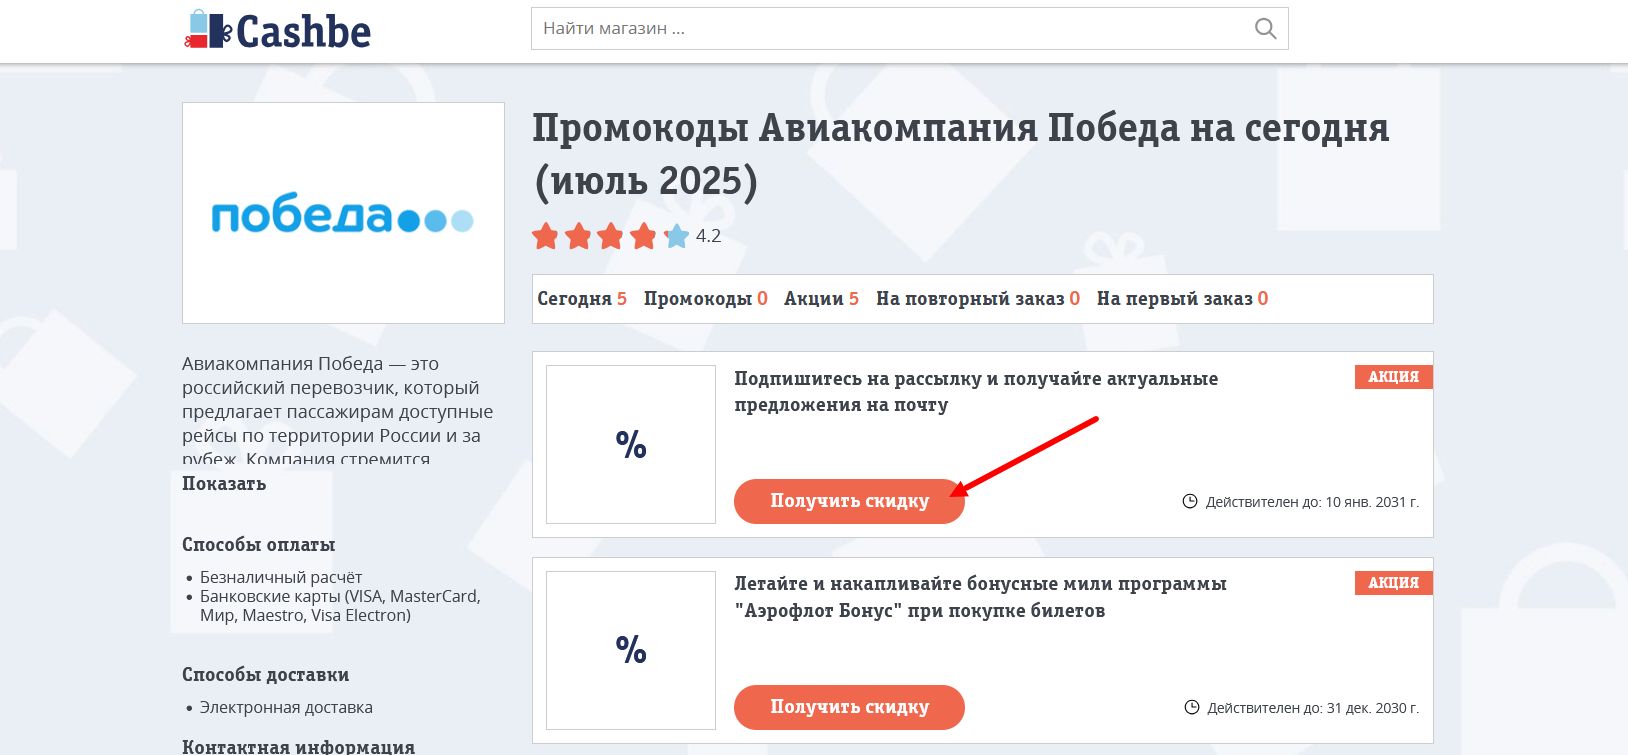Select the 'На первый заказ 0' tab
Screen dimensions: 1628x755
click(1182, 299)
